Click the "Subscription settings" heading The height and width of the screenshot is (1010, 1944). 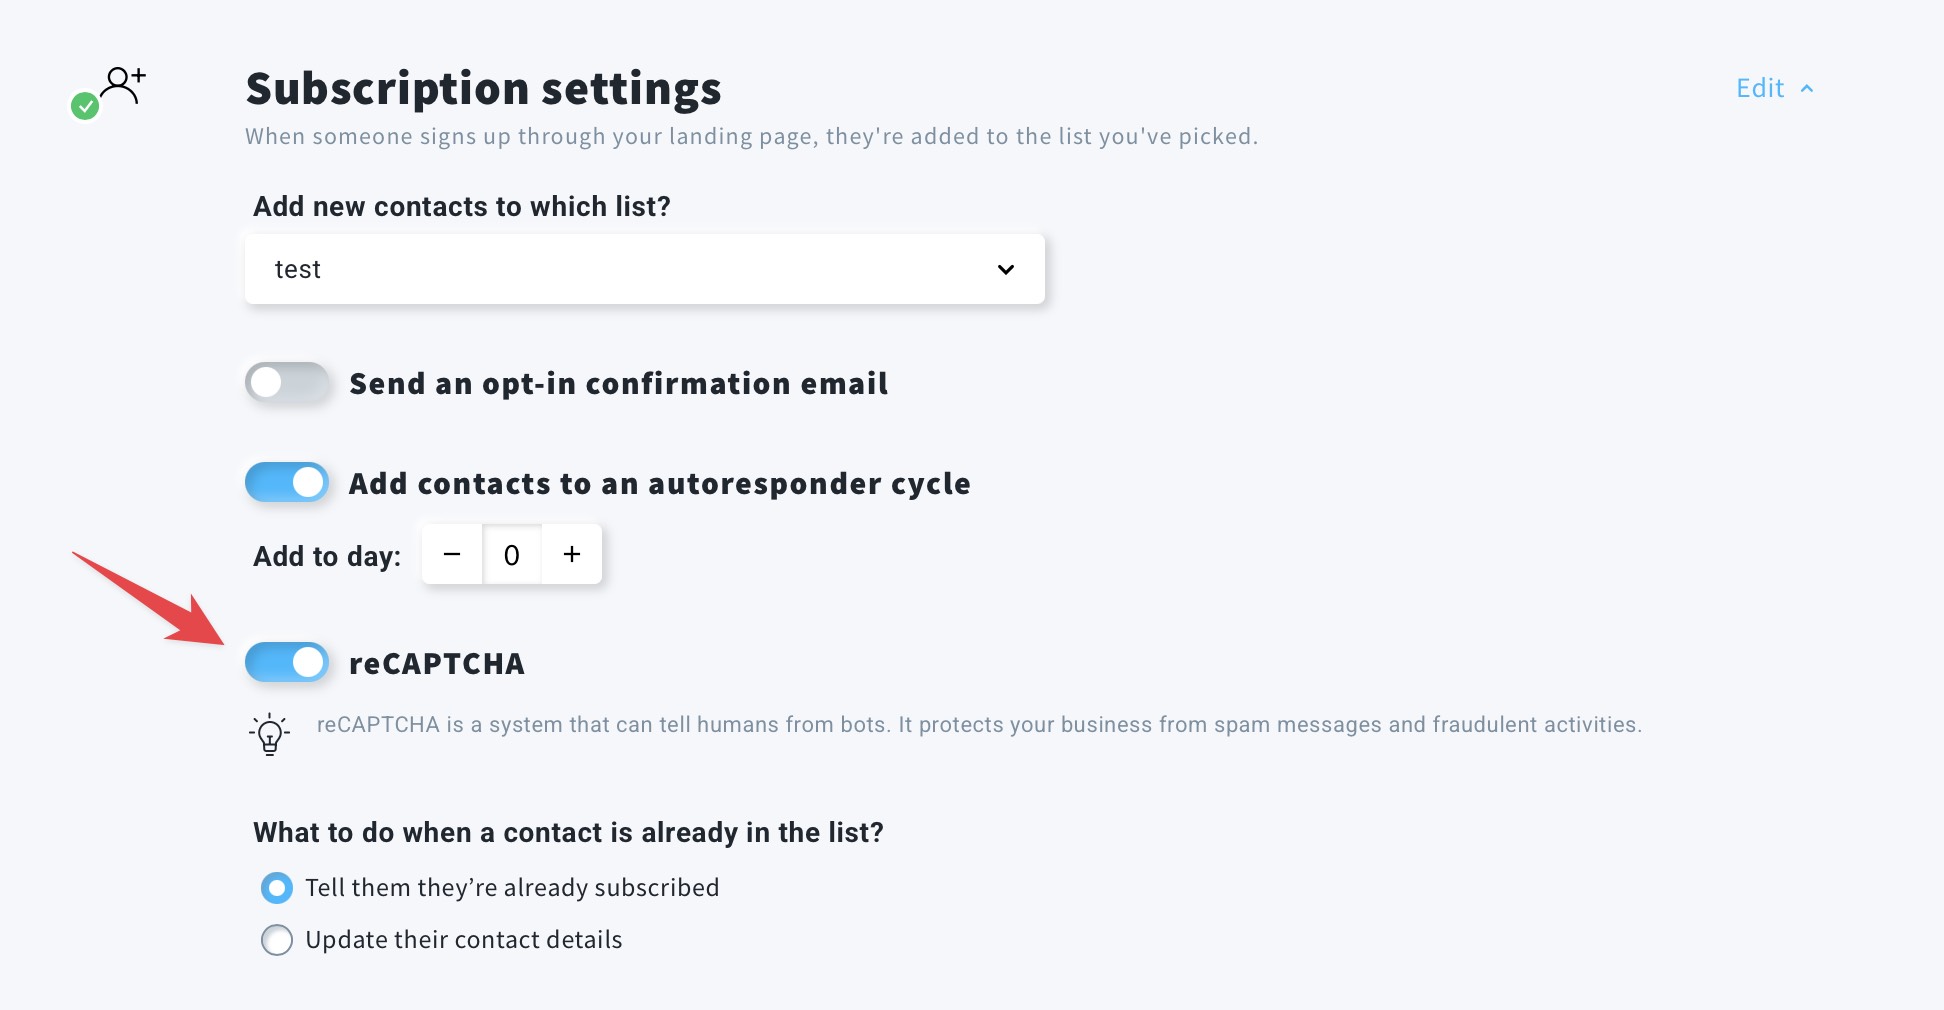[x=483, y=89]
